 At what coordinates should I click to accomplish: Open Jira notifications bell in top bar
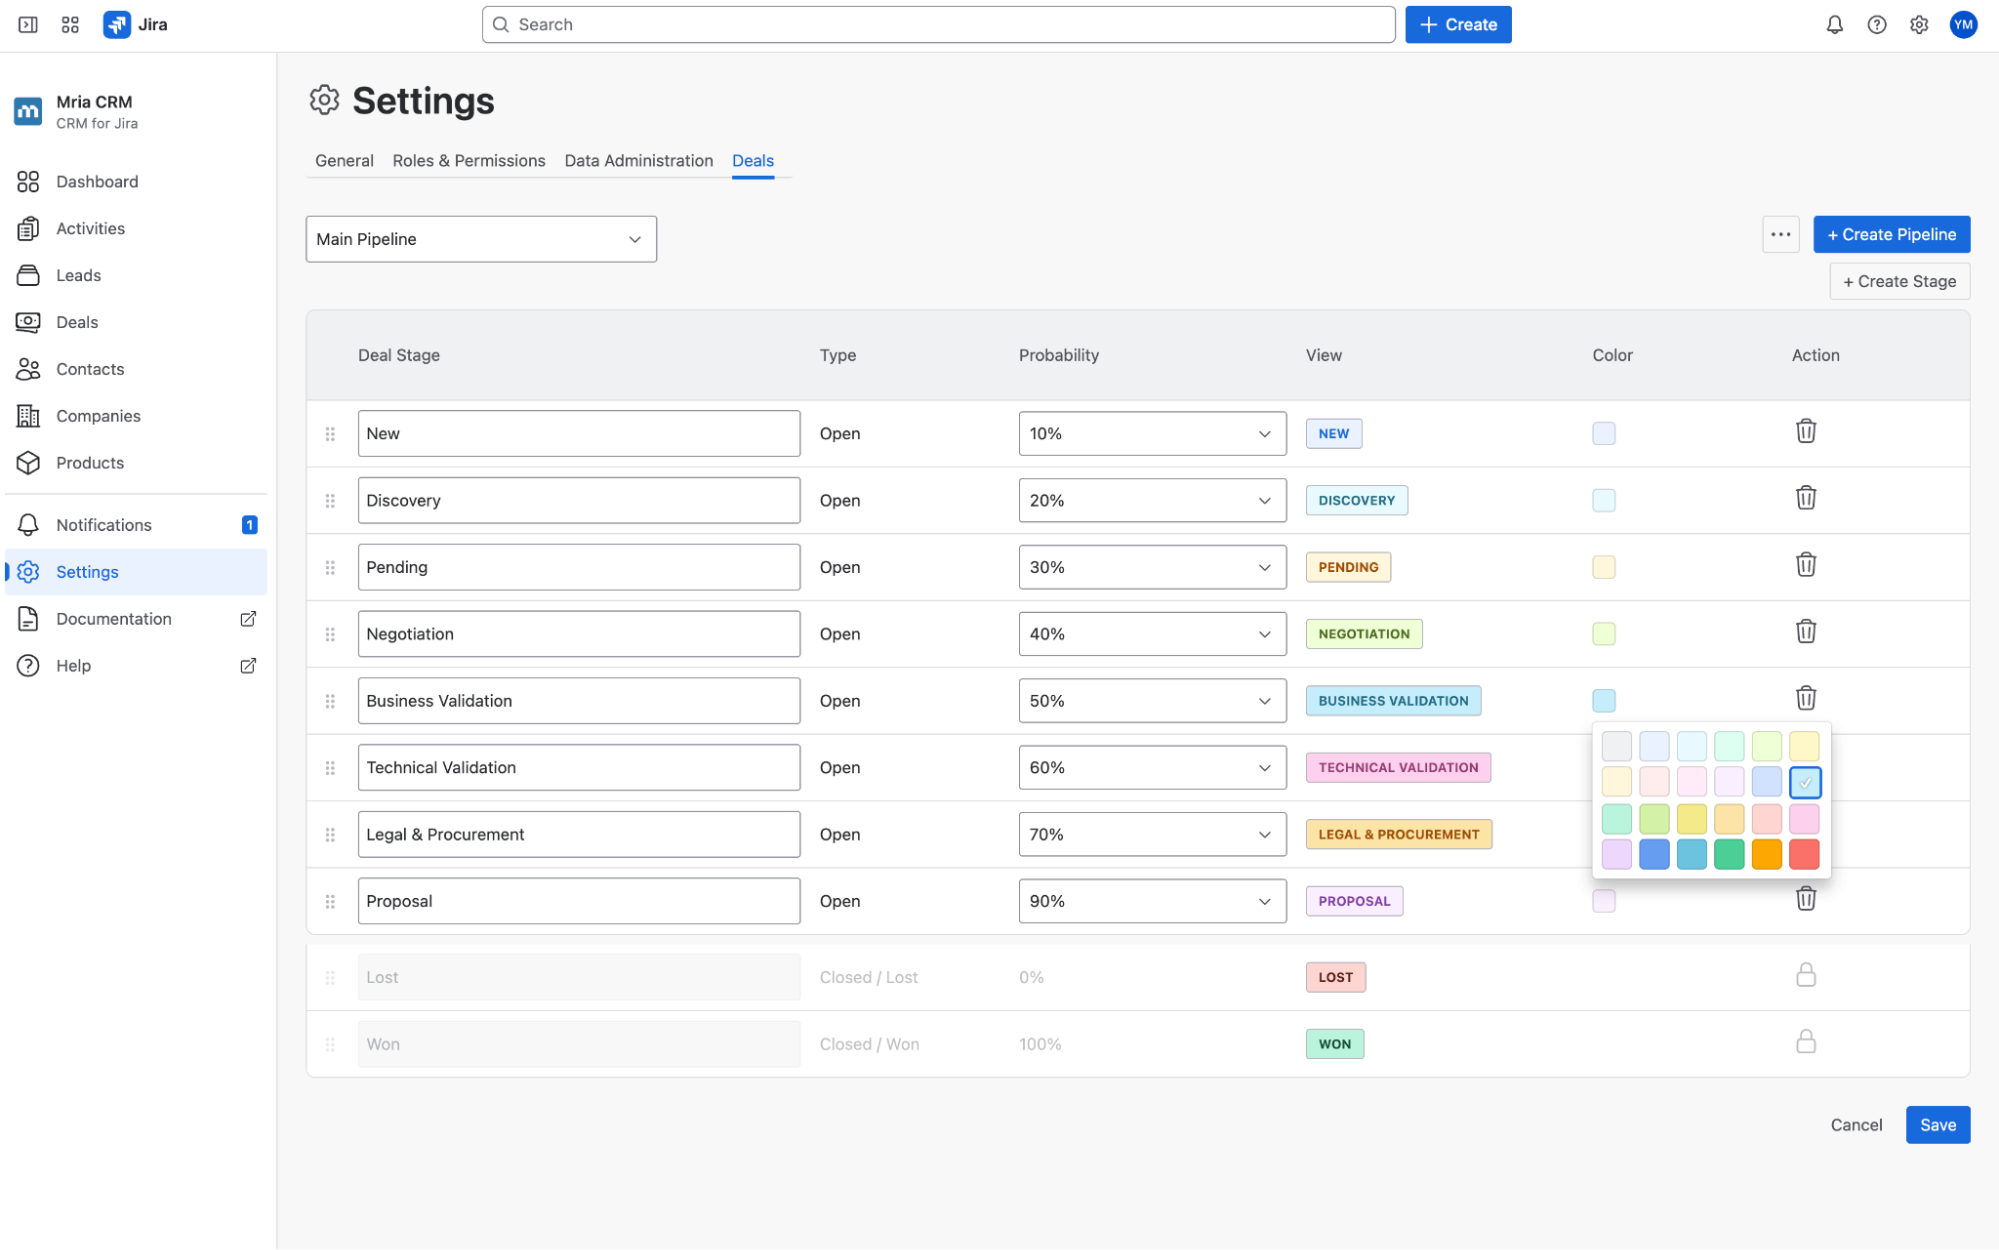[x=1834, y=25]
